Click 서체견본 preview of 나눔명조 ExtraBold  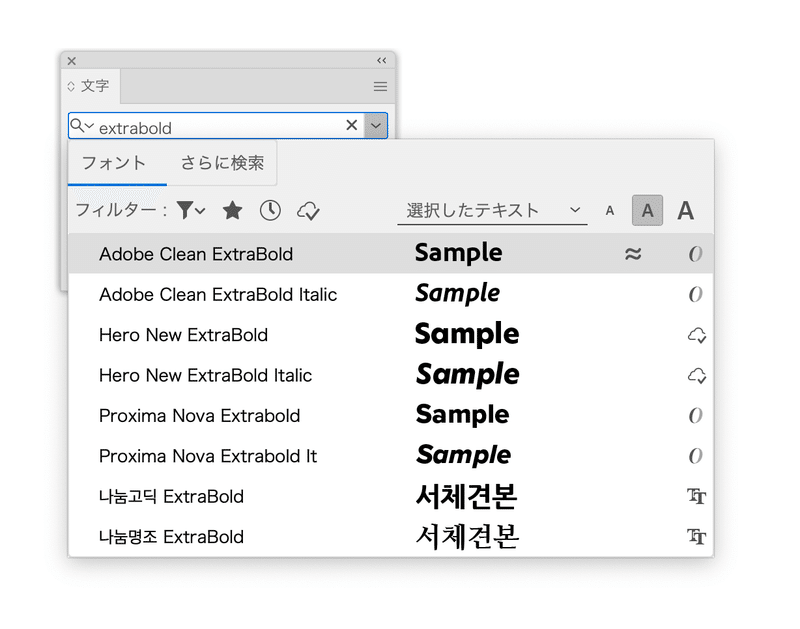click(x=467, y=537)
